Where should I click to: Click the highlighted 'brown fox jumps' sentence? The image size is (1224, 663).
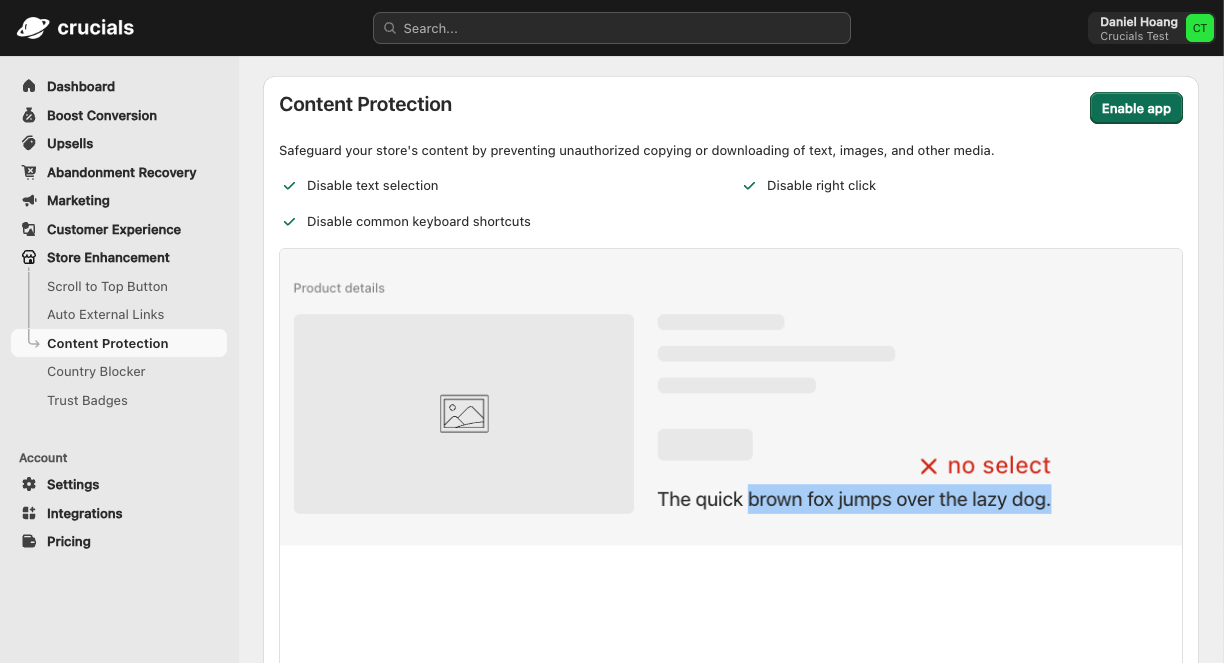(899, 499)
